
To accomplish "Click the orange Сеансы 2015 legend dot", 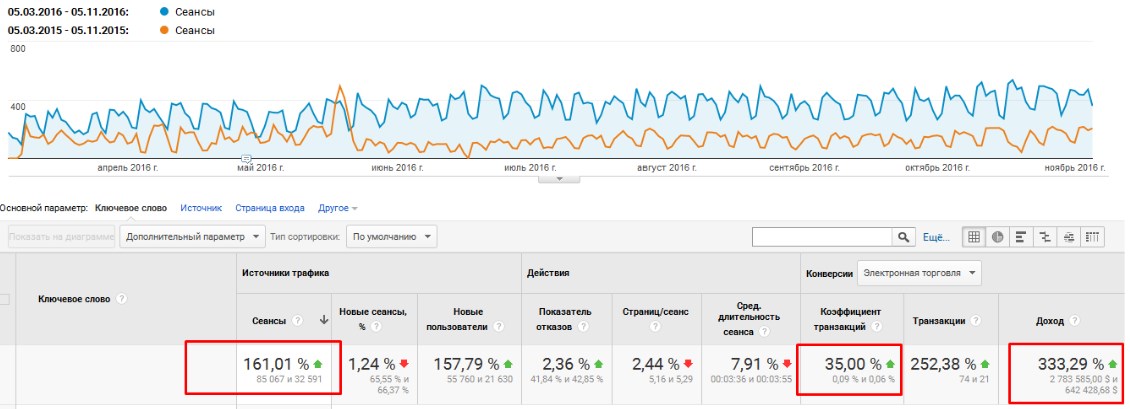I will point(165,30).
